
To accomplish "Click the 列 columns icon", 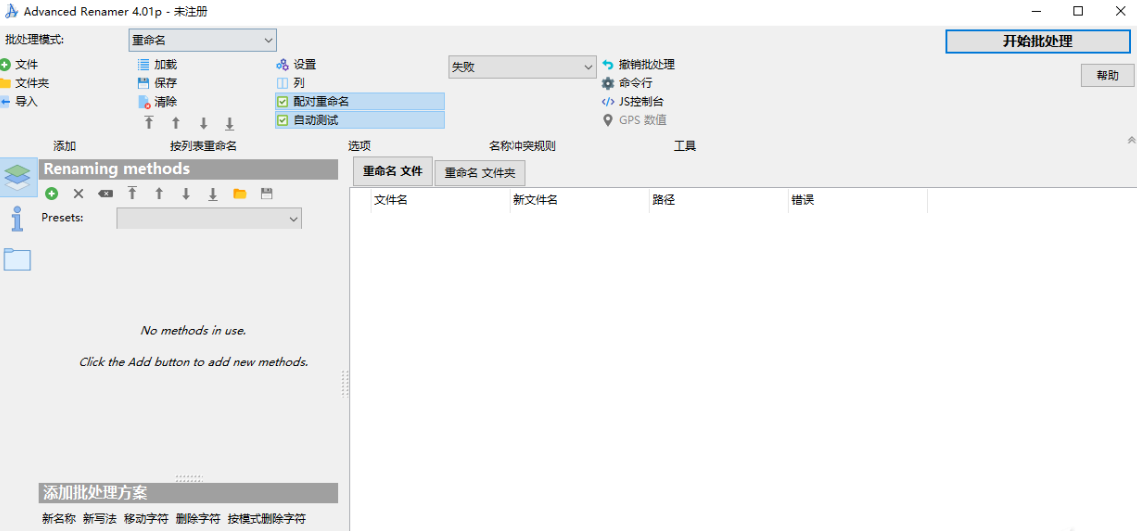I will pos(283,83).
